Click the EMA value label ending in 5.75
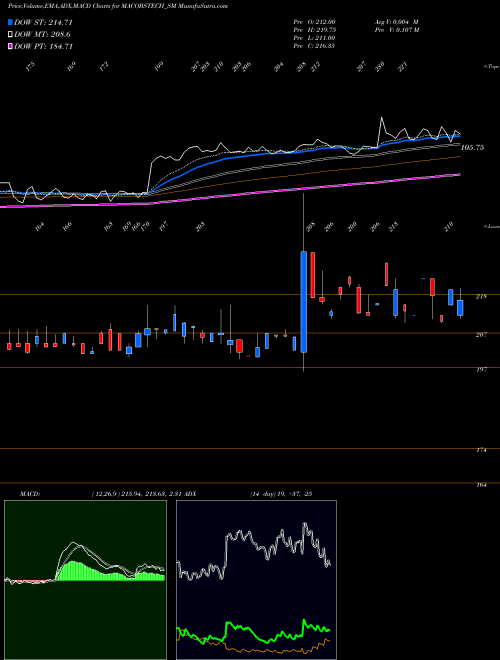500x660 pixels. (472, 148)
